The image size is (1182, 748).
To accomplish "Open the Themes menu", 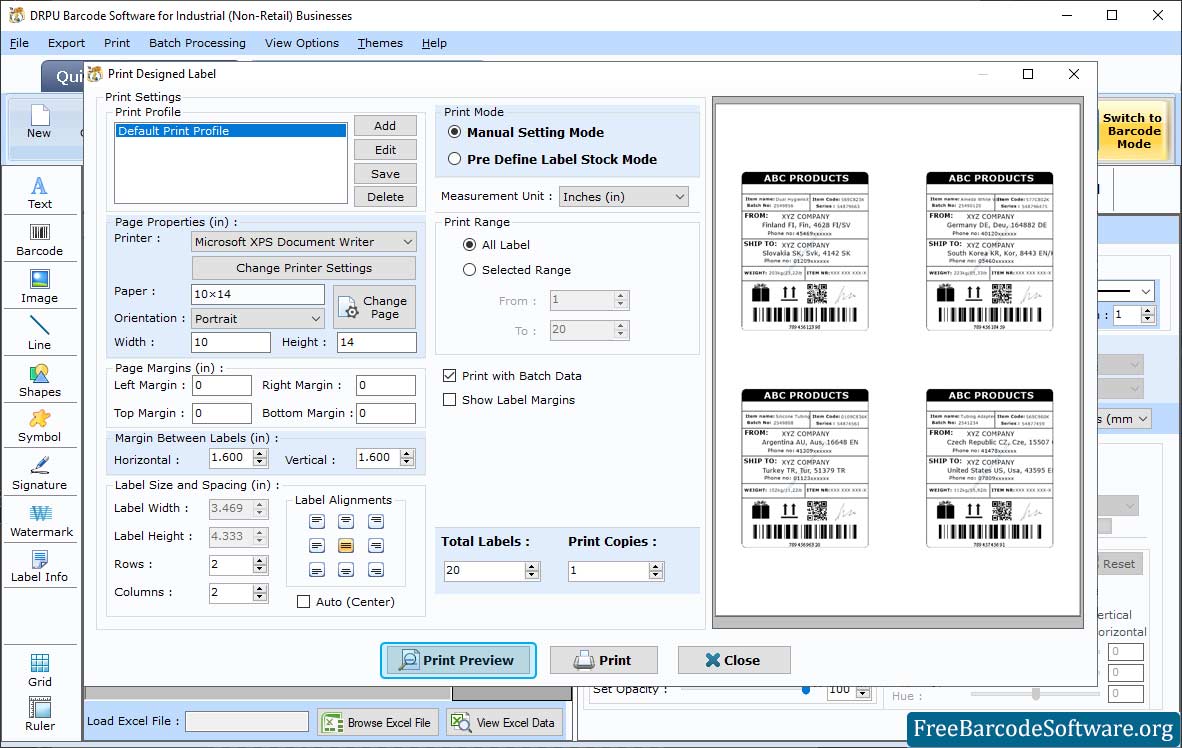I will tap(380, 43).
